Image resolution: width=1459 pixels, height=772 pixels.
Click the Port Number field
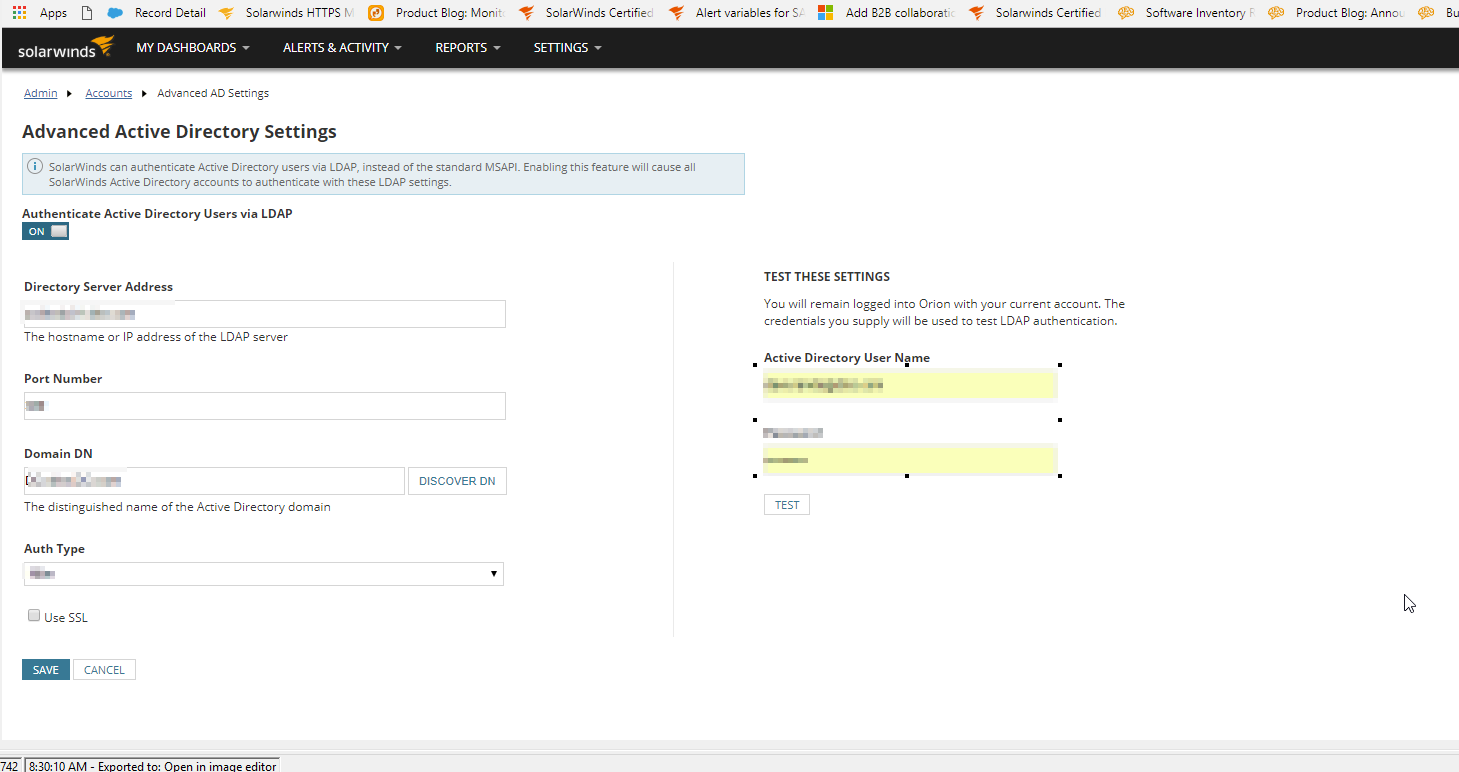tap(265, 406)
